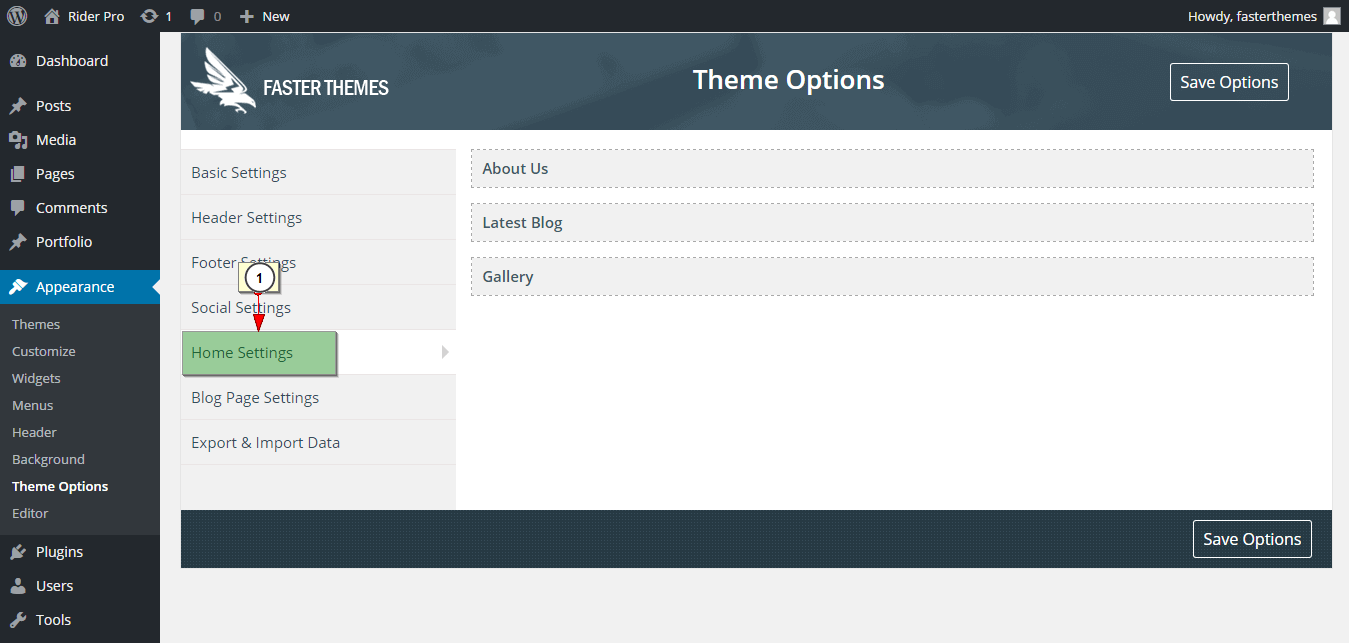Click the Tools wrench icon
The width and height of the screenshot is (1349, 643).
pyautogui.click(x=18, y=620)
